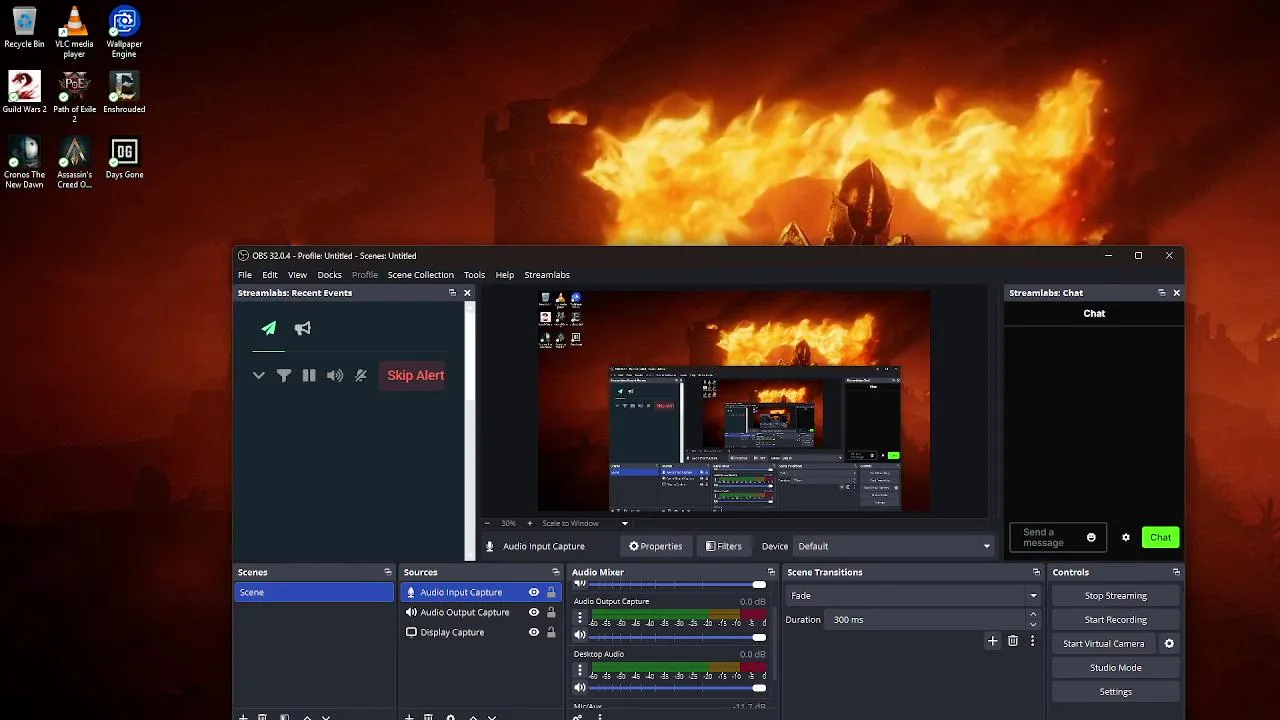Lock the Display Capture source
This screenshot has height=720, width=1280.
coord(551,632)
